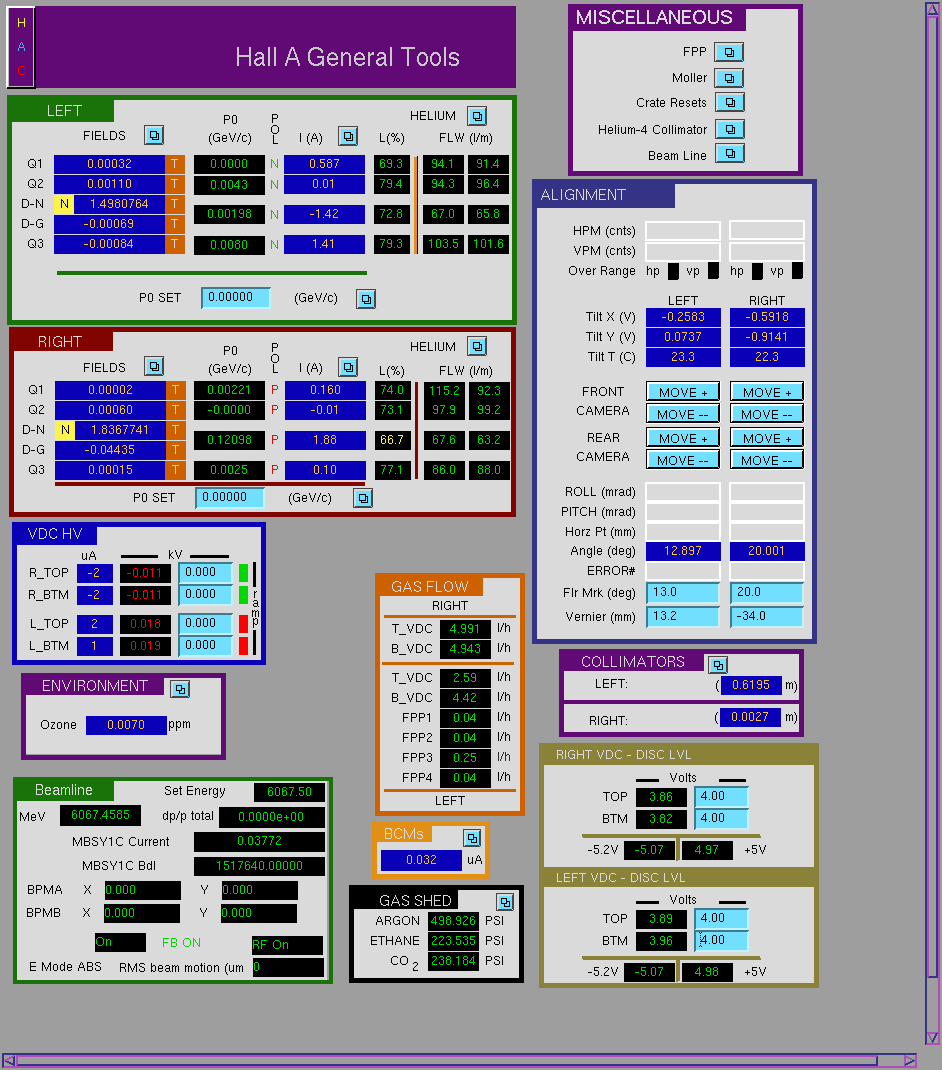Click the L_TOP red HV status indicator
This screenshot has height=1070, width=942.
pos(243,623)
